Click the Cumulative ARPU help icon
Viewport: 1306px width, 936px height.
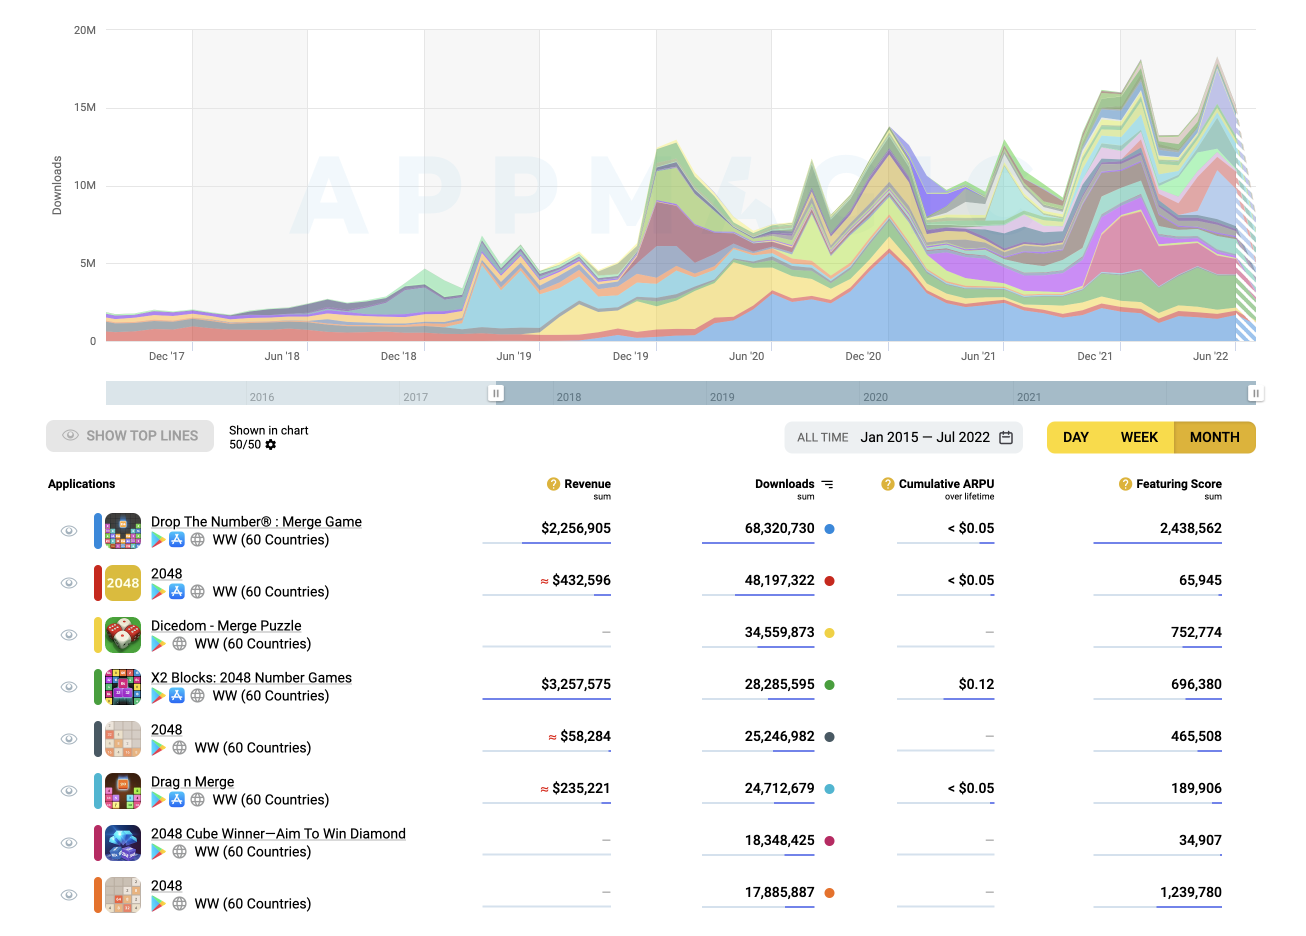pyautogui.click(x=887, y=484)
